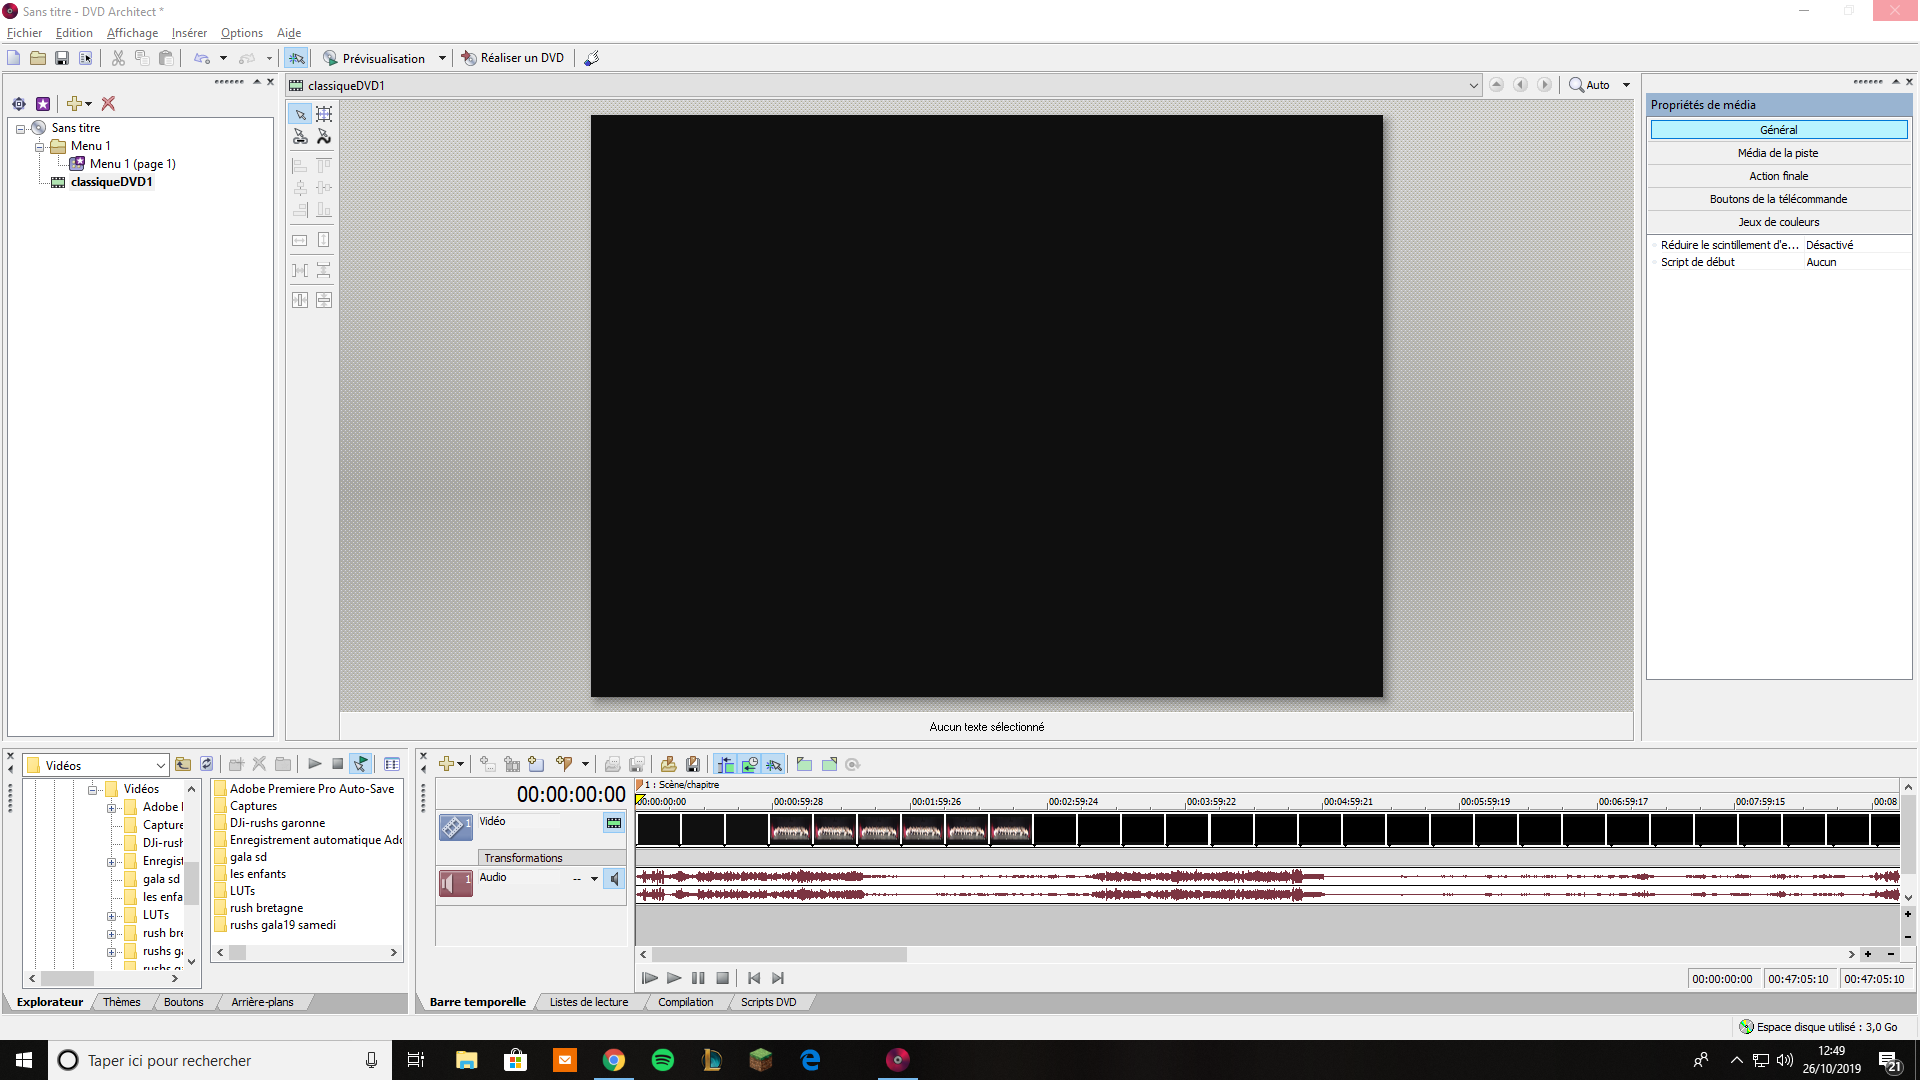Select the Action finale properties button
Image resolution: width=1920 pixels, height=1080 pixels.
(x=1778, y=176)
